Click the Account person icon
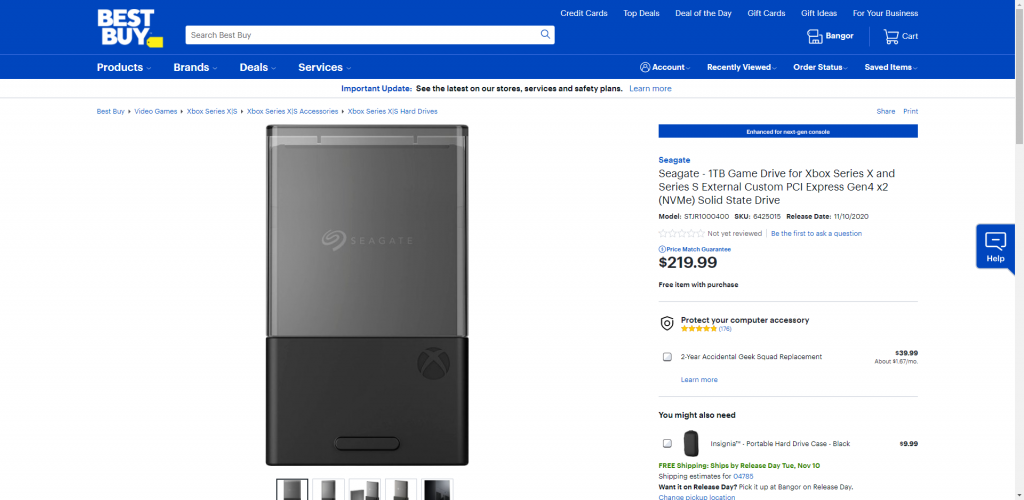 645,67
